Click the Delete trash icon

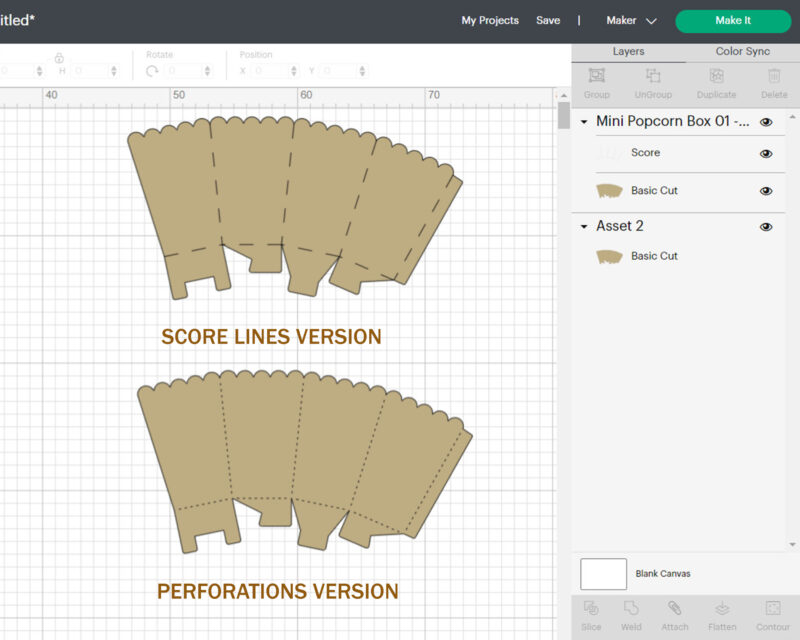click(x=774, y=77)
